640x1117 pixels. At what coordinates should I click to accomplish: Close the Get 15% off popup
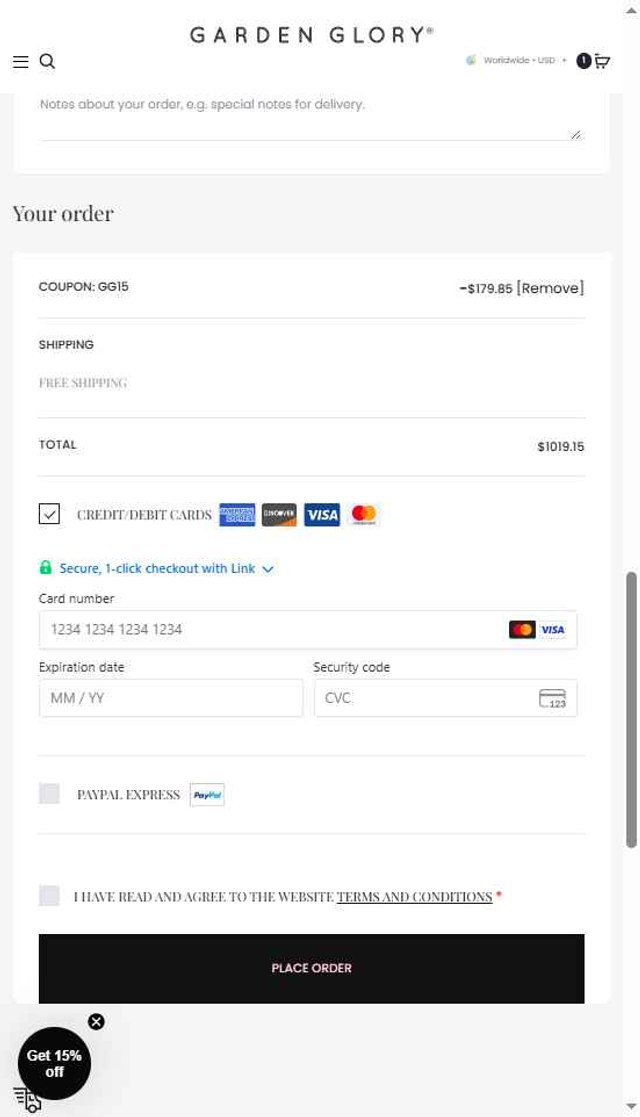pos(96,1022)
